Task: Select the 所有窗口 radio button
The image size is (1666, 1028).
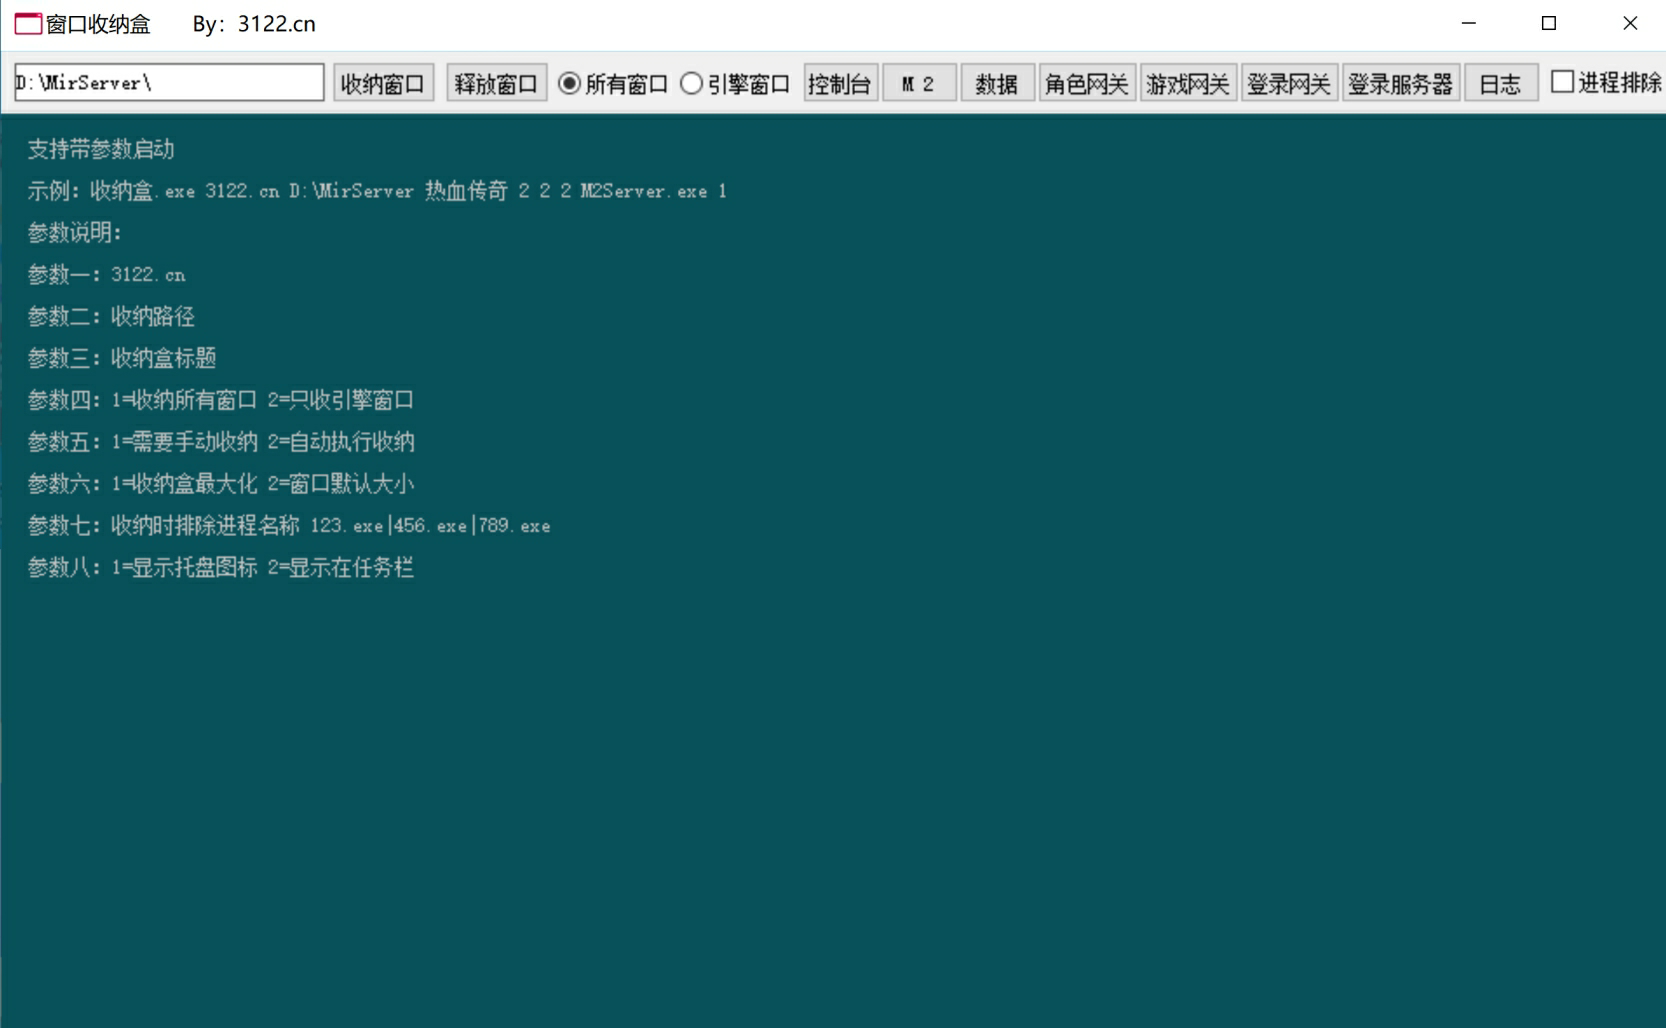Action: coord(613,84)
